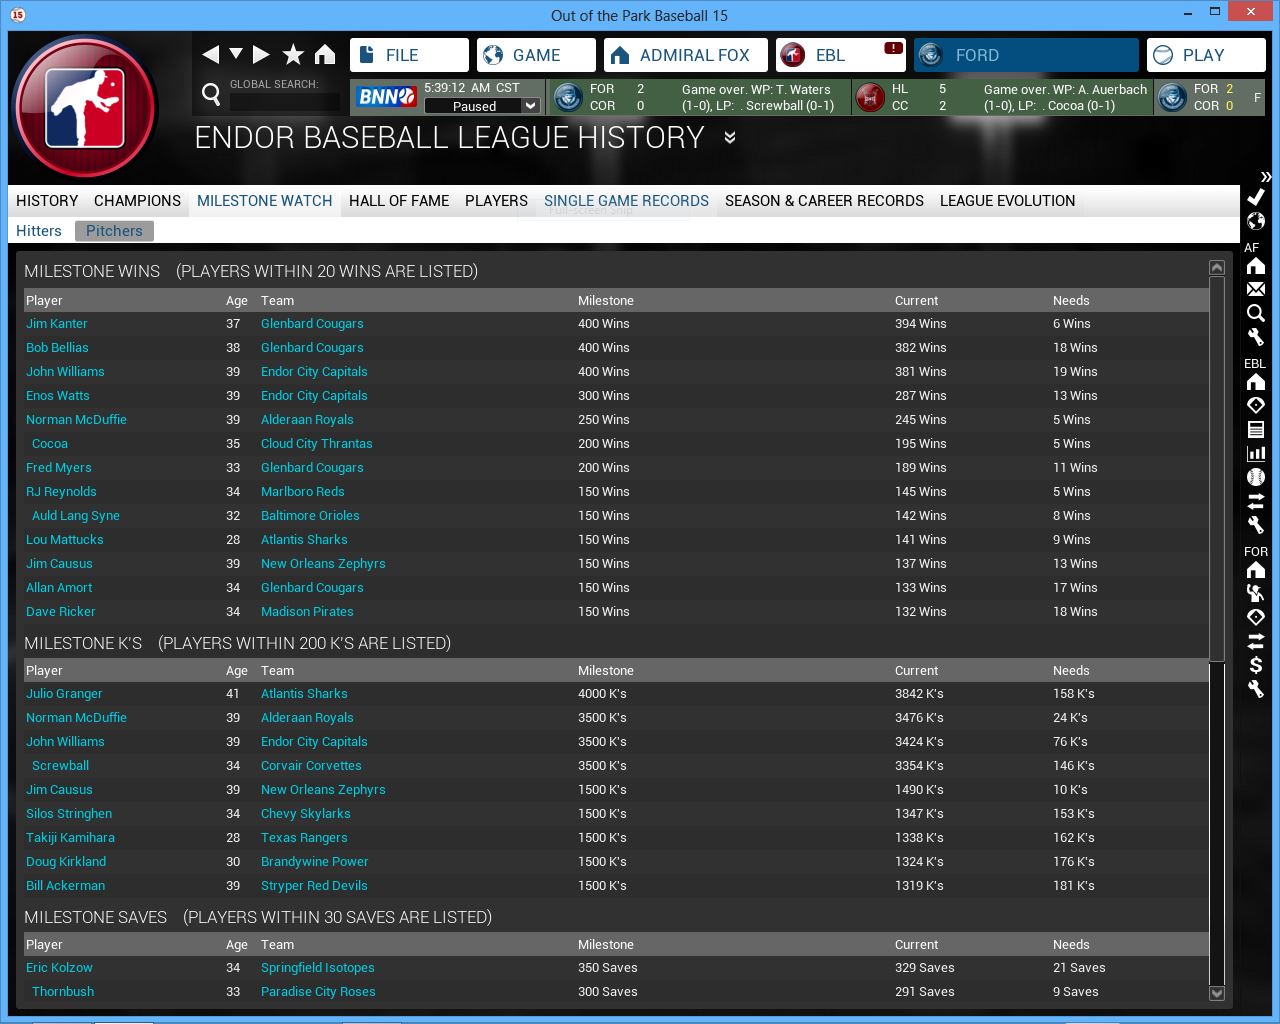1280x1024 pixels.
Task: Click the dollar sign finances icon
Action: click(1256, 665)
